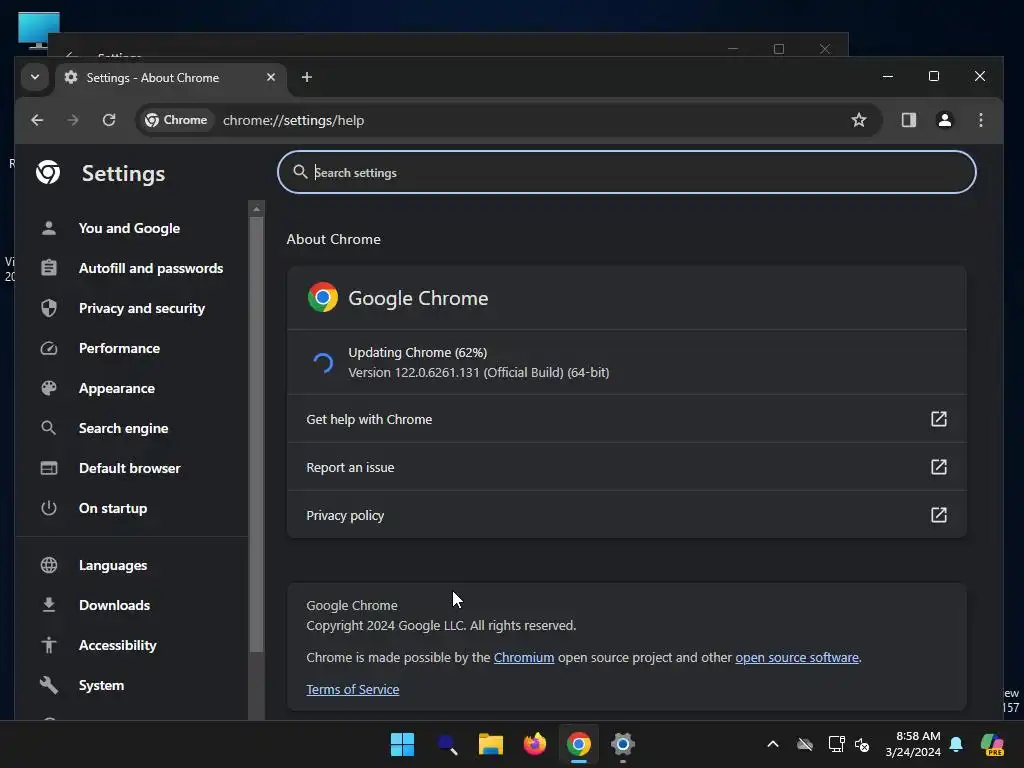
Task: Click external link icon for Report an issue
Action: 938,467
